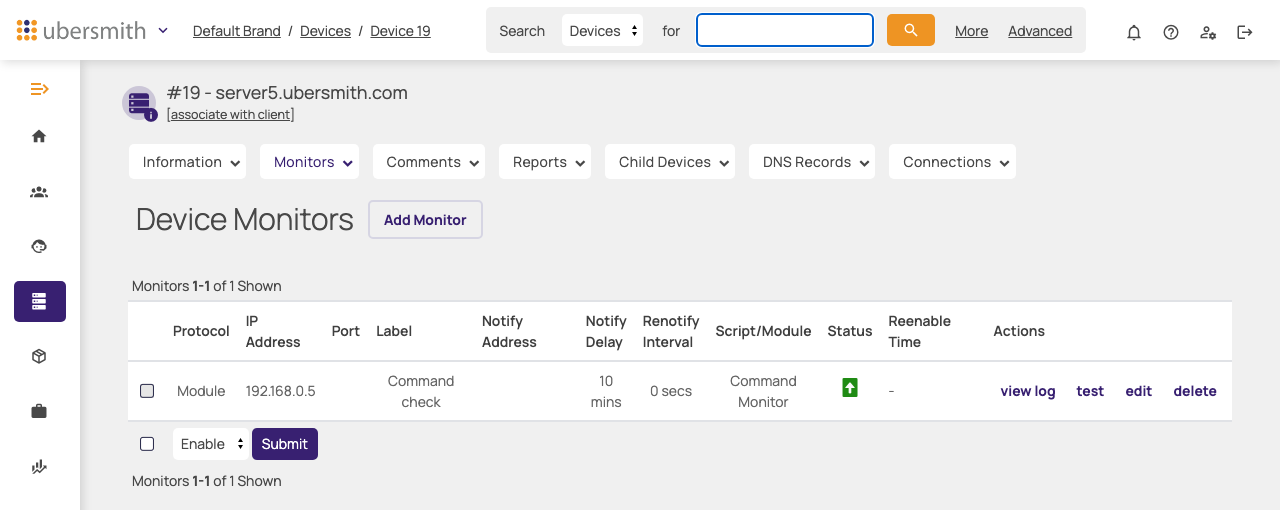The height and width of the screenshot is (510, 1280).
Task: Click the Device 19 breadcrumb
Action: point(400,31)
